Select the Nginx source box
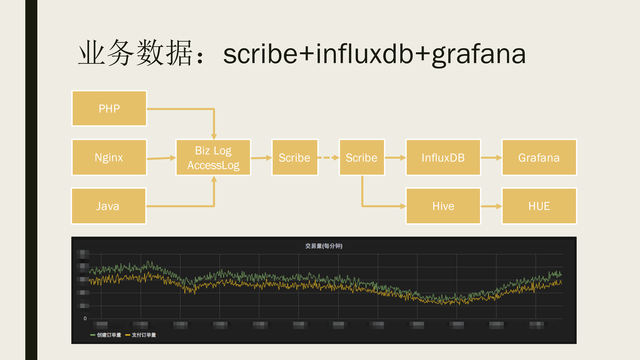 click(x=109, y=158)
